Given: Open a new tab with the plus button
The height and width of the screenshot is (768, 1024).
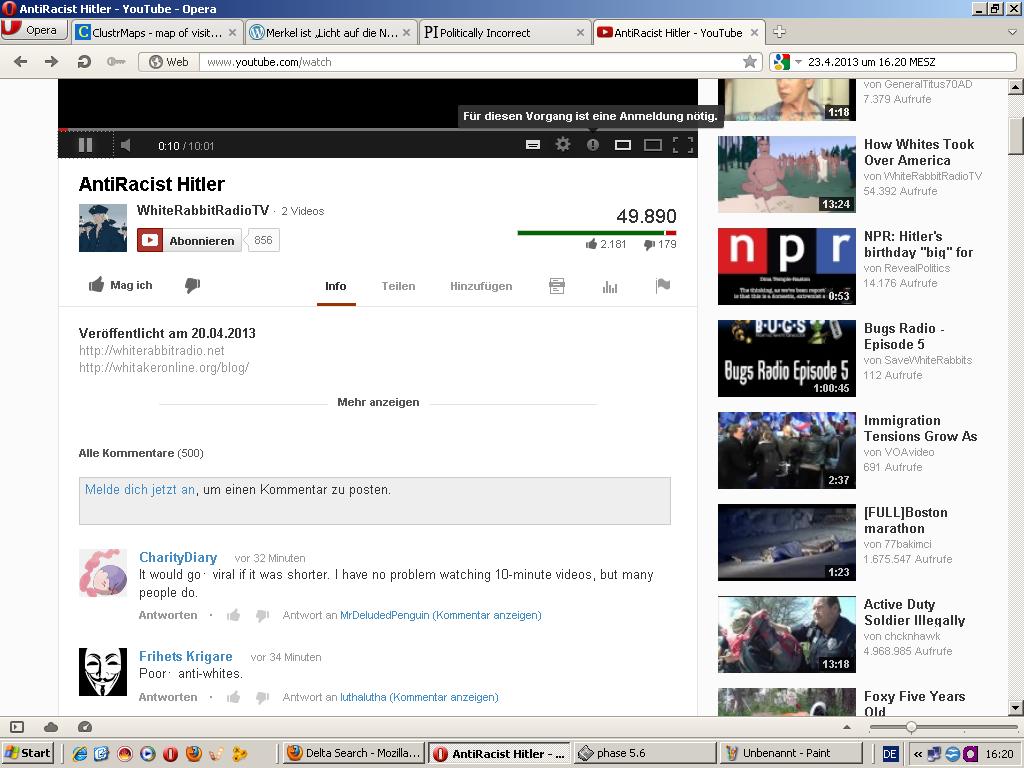Looking at the screenshot, I should tap(779, 31).
